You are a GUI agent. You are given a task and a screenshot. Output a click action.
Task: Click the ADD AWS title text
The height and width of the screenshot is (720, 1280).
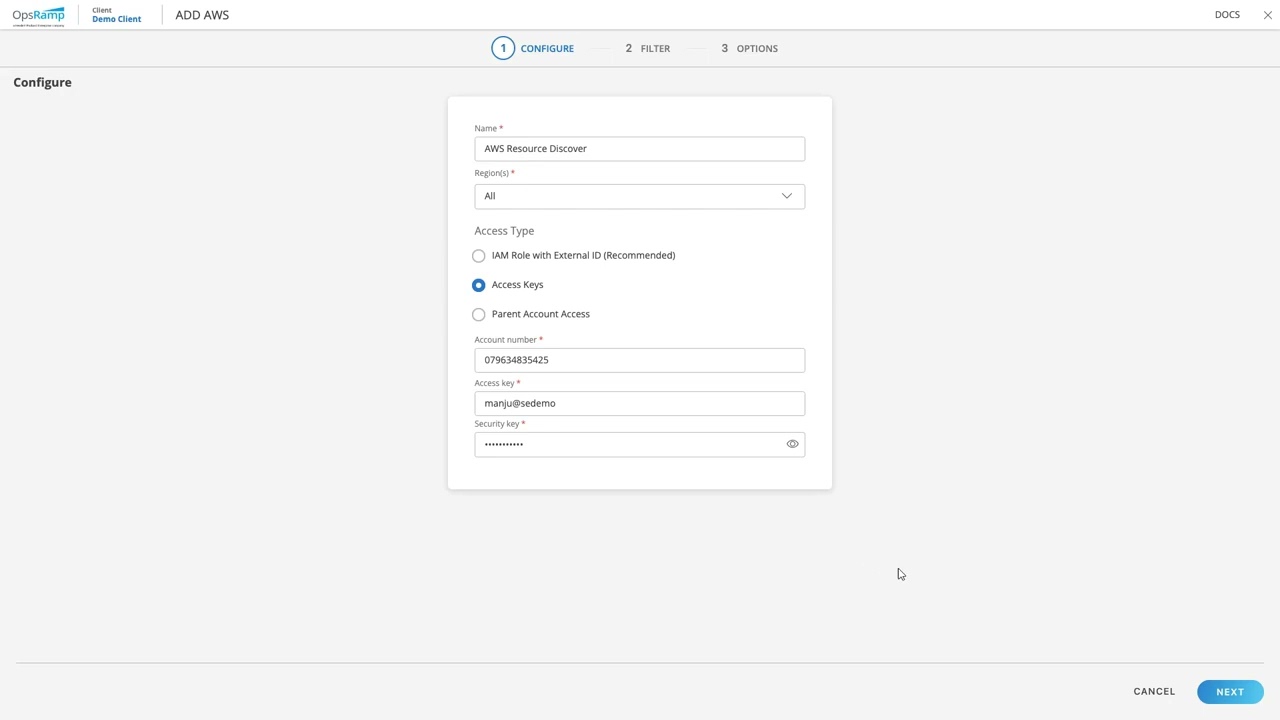[202, 15]
